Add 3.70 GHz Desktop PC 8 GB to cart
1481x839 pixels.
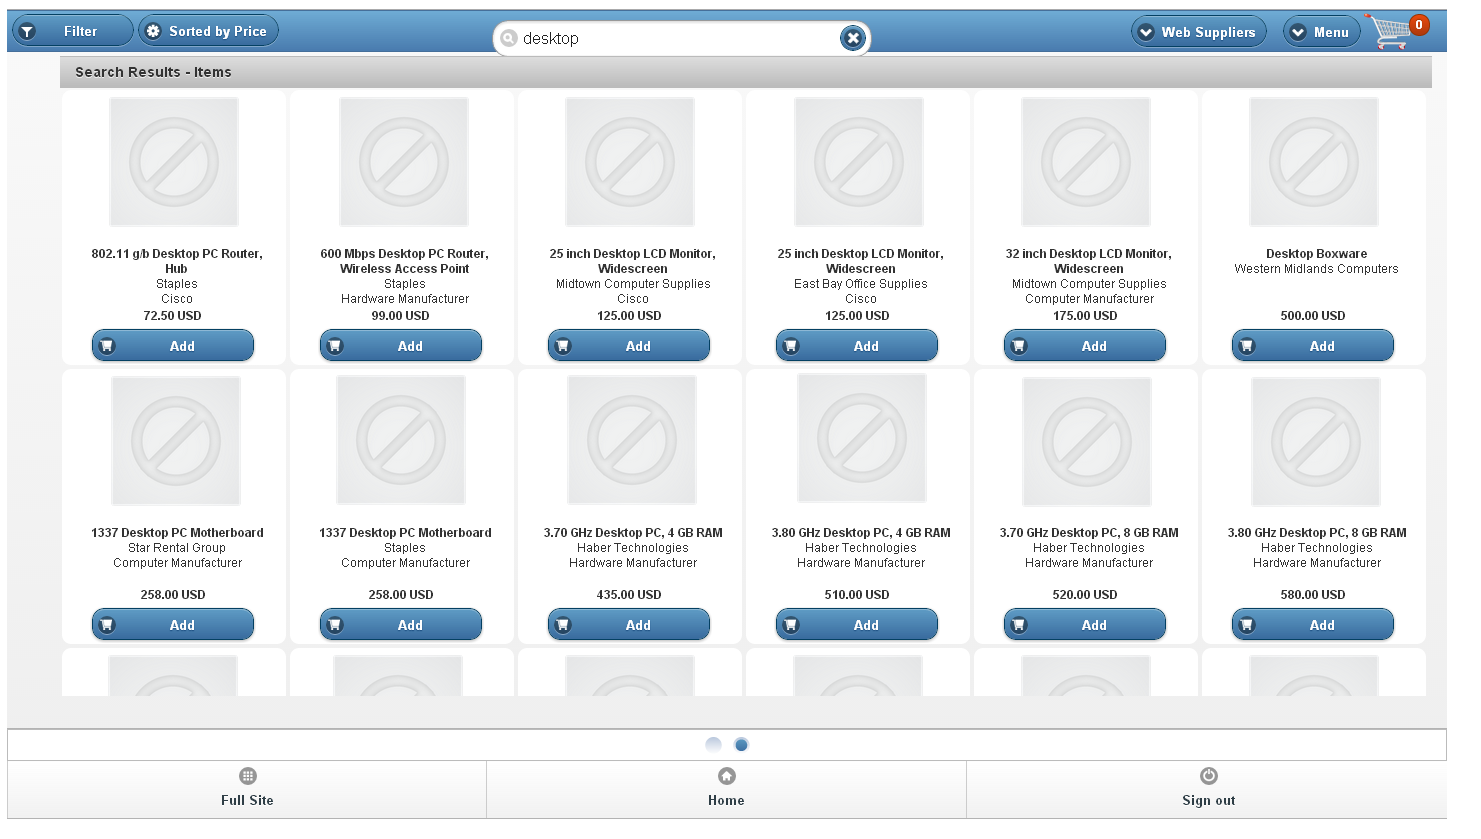click(1085, 625)
